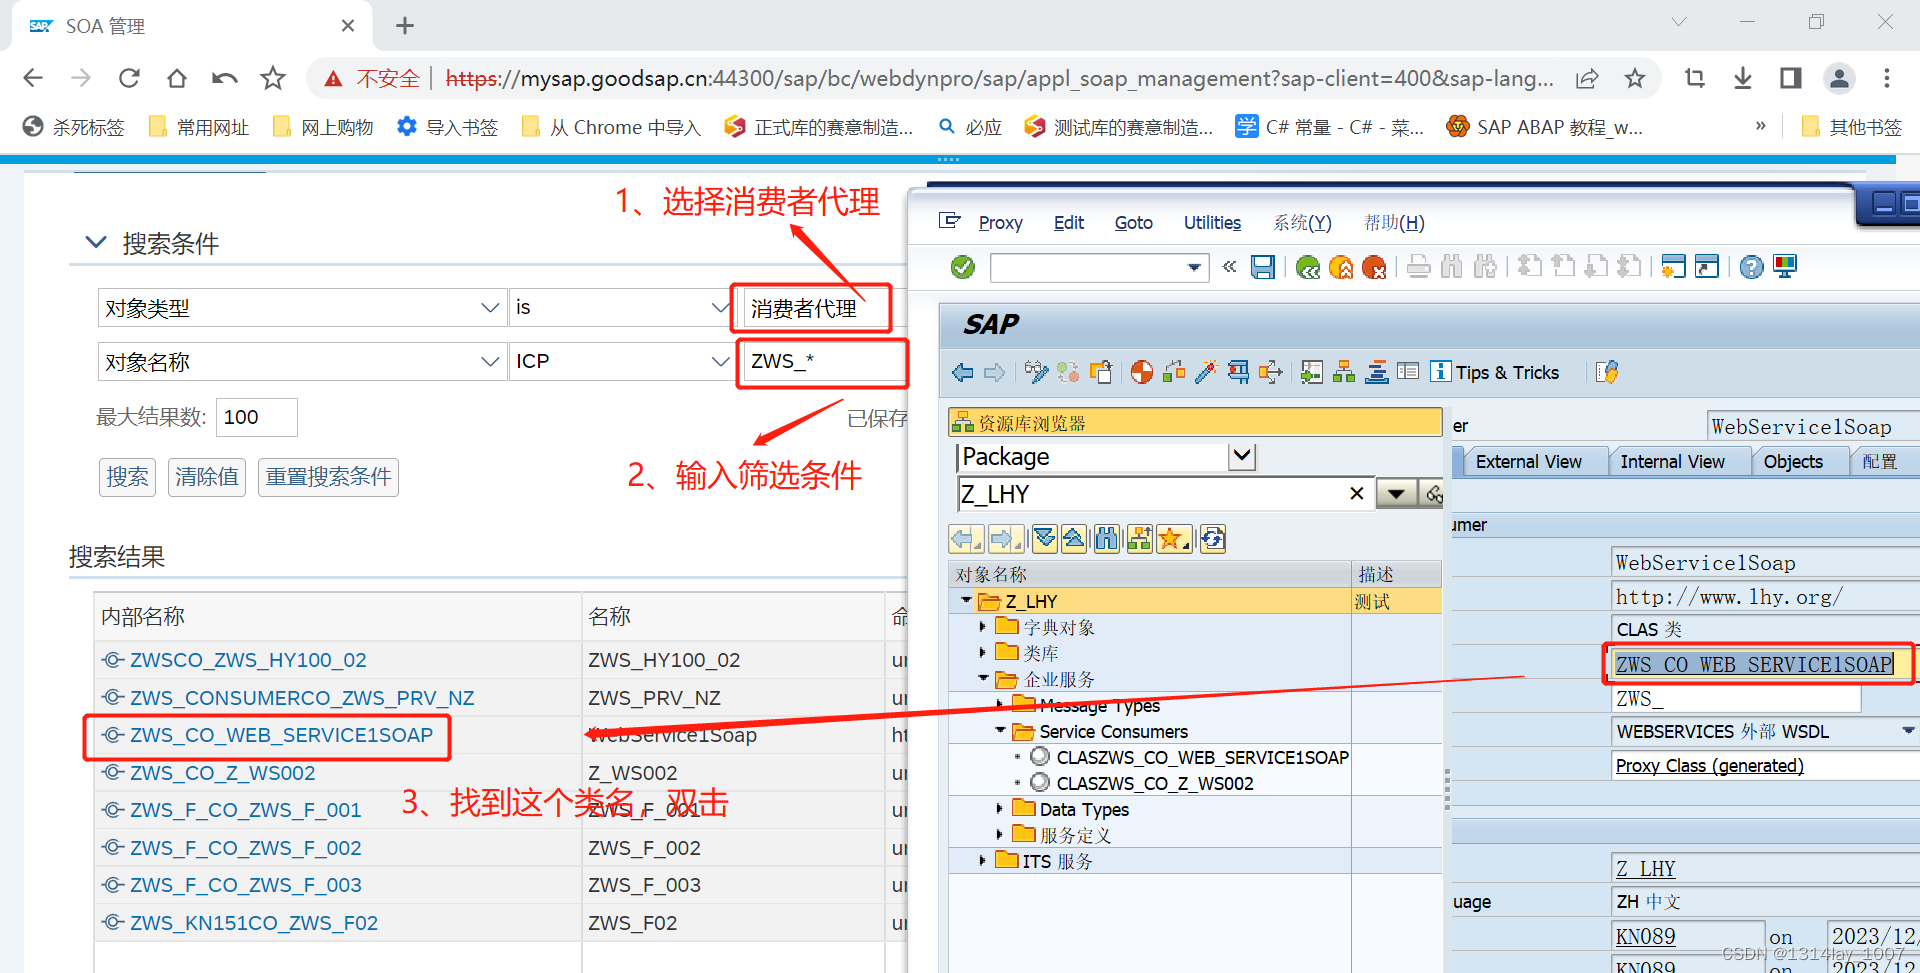
Task: Click the 最大结果数 input field
Action: click(x=256, y=417)
